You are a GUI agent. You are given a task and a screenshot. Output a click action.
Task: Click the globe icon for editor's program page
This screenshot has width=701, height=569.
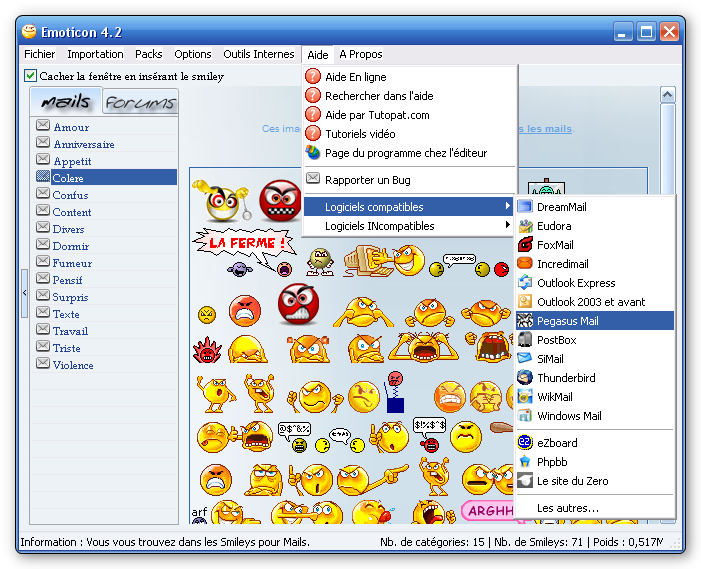point(313,153)
